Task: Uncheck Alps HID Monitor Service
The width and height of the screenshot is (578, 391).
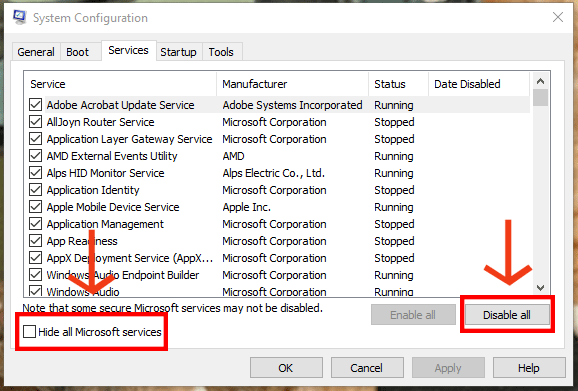Action: (x=35, y=173)
